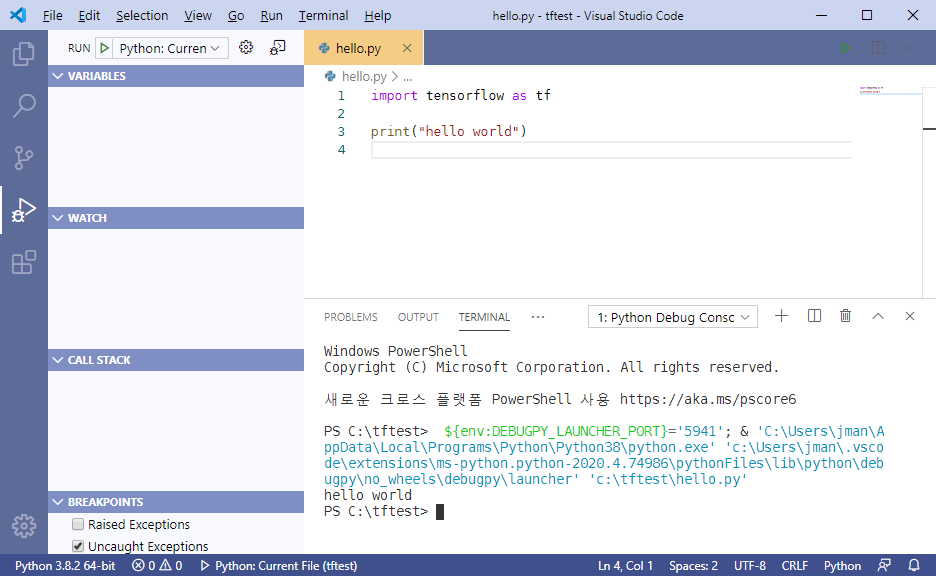Open the Edit menu

(x=89, y=16)
